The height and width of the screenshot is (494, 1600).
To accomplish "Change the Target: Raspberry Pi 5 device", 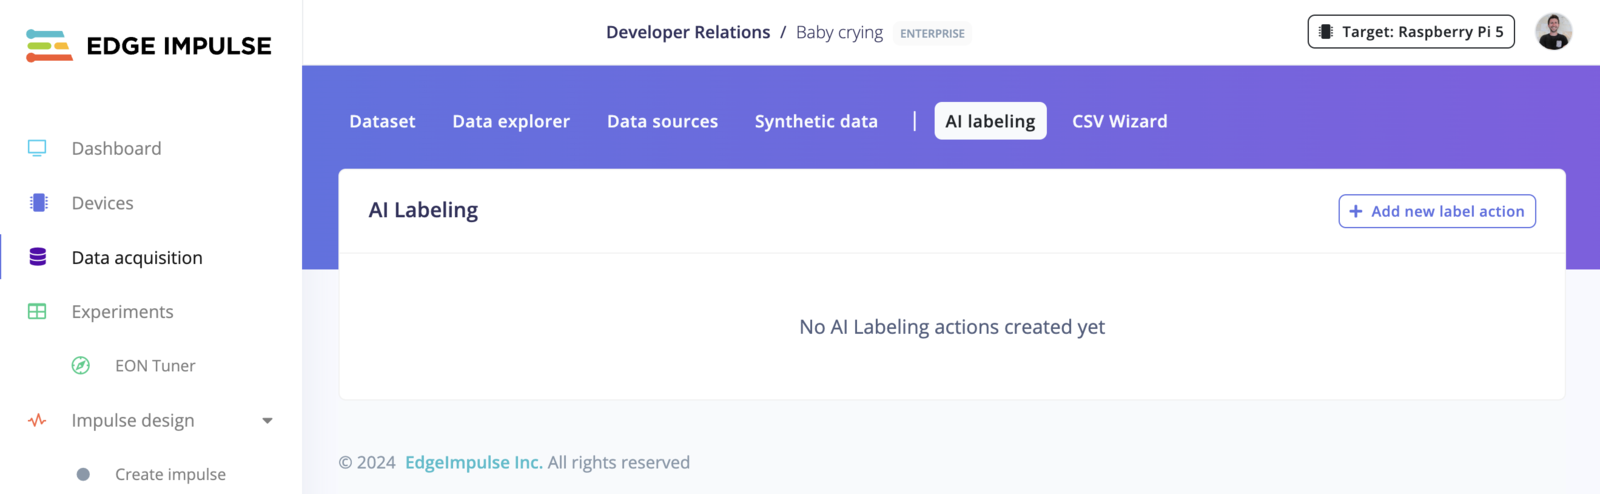I will [x=1411, y=32].
